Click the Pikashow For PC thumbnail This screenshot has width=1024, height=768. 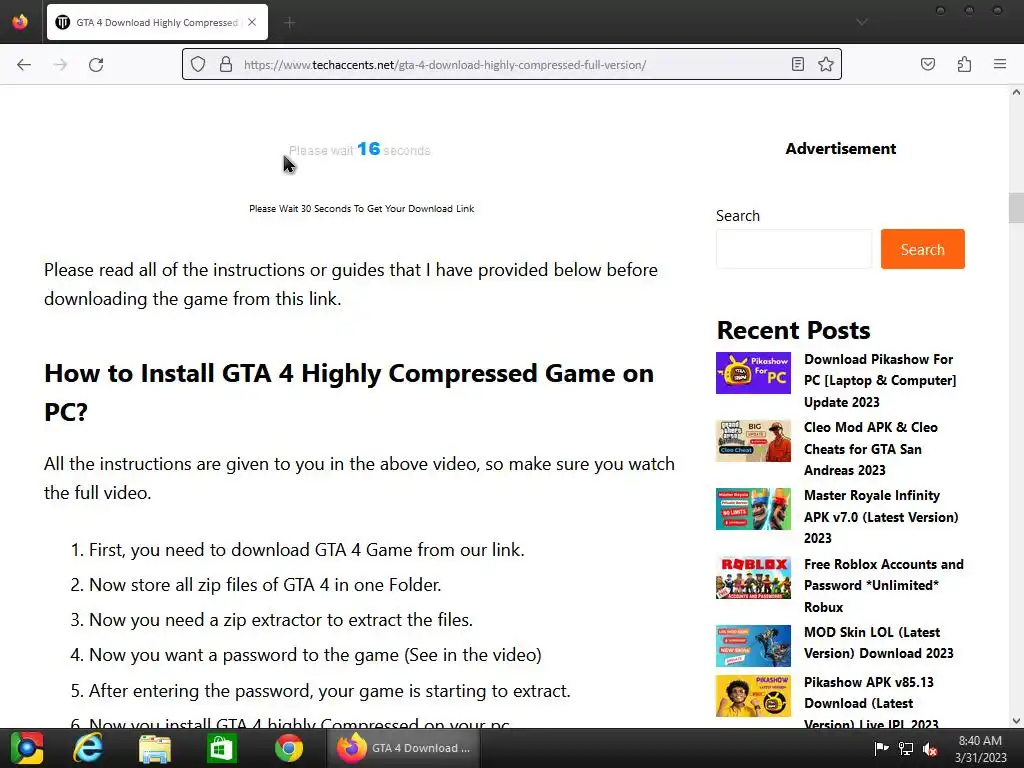pos(753,373)
